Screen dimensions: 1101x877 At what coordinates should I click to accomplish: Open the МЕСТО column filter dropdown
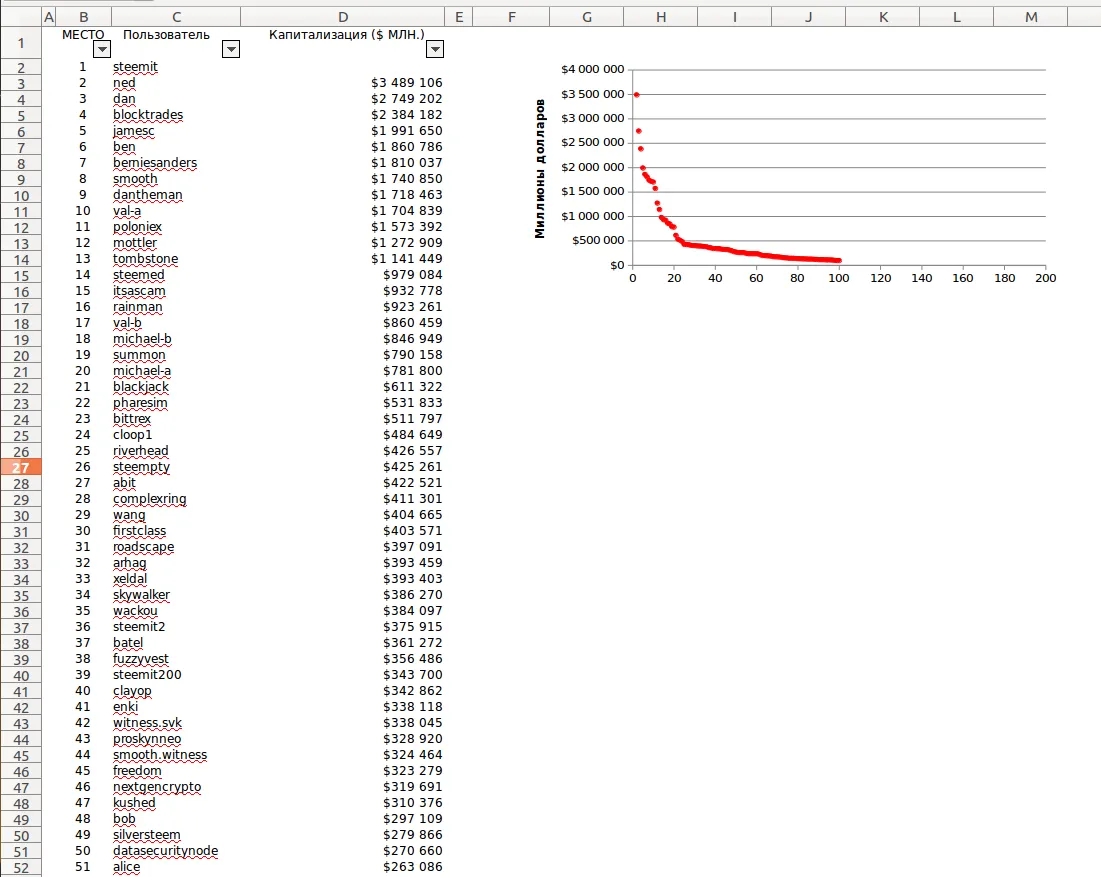pyautogui.click(x=100, y=50)
